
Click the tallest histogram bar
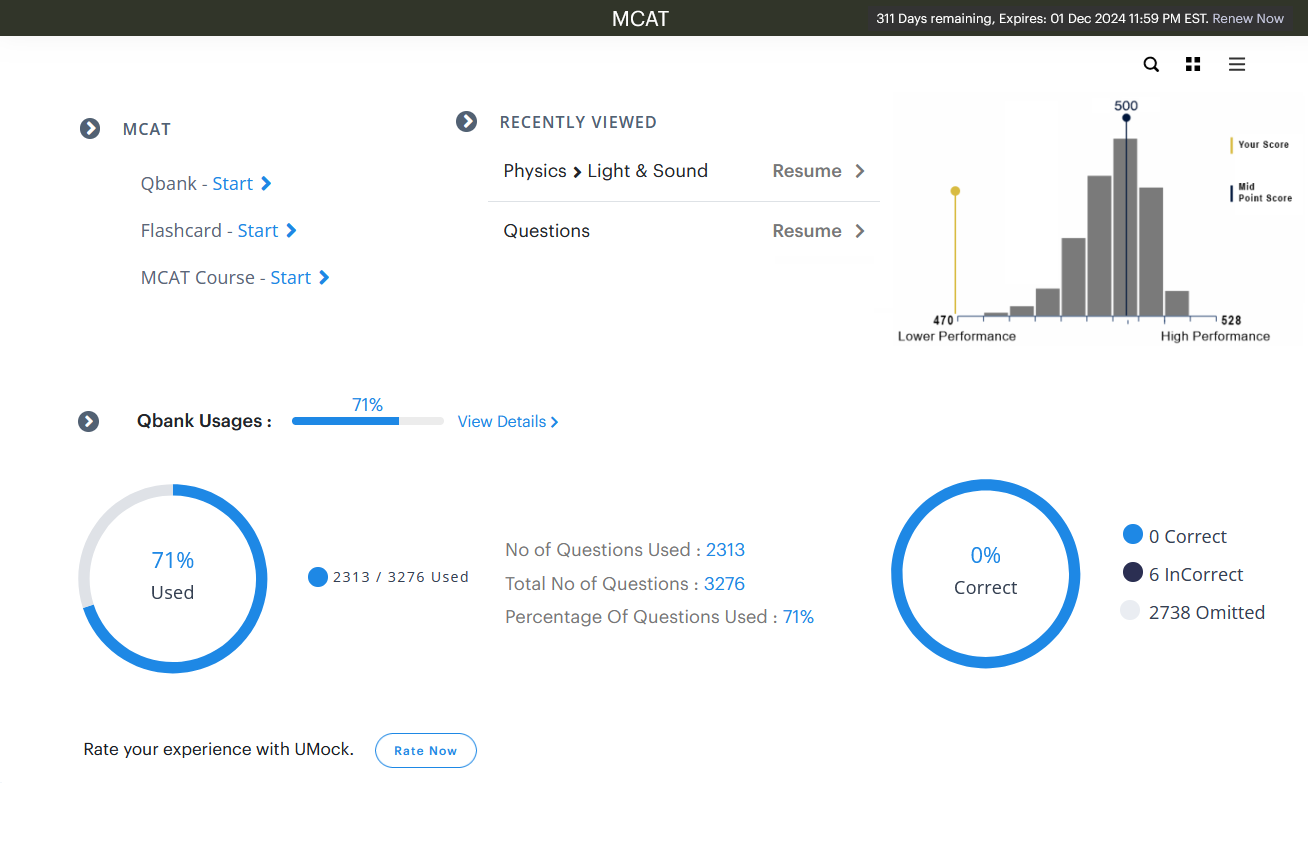1125,228
